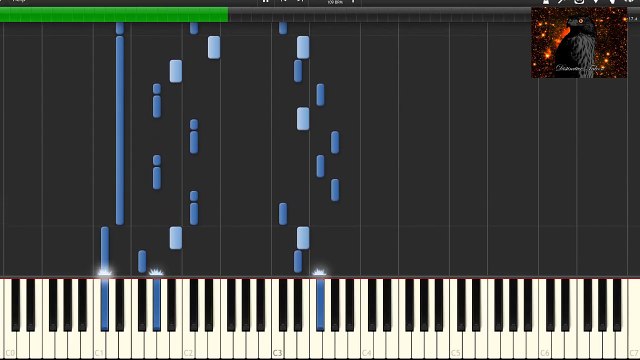Image resolution: width=640 pixels, height=360 pixels.
Task: Click the lit blue F#3 black key
Action: coord(320,304)
